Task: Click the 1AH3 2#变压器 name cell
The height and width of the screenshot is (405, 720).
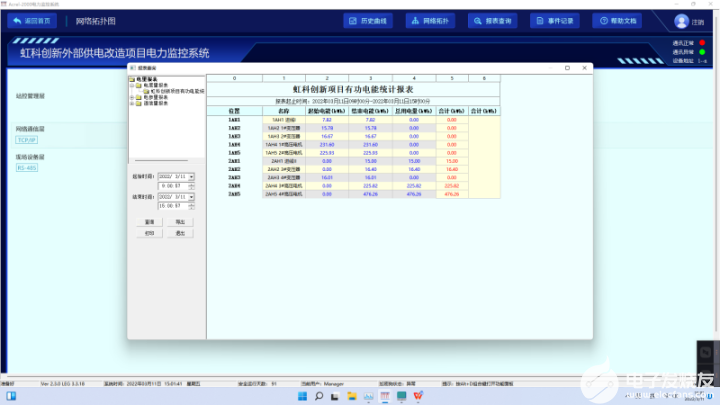Action: 284,136
